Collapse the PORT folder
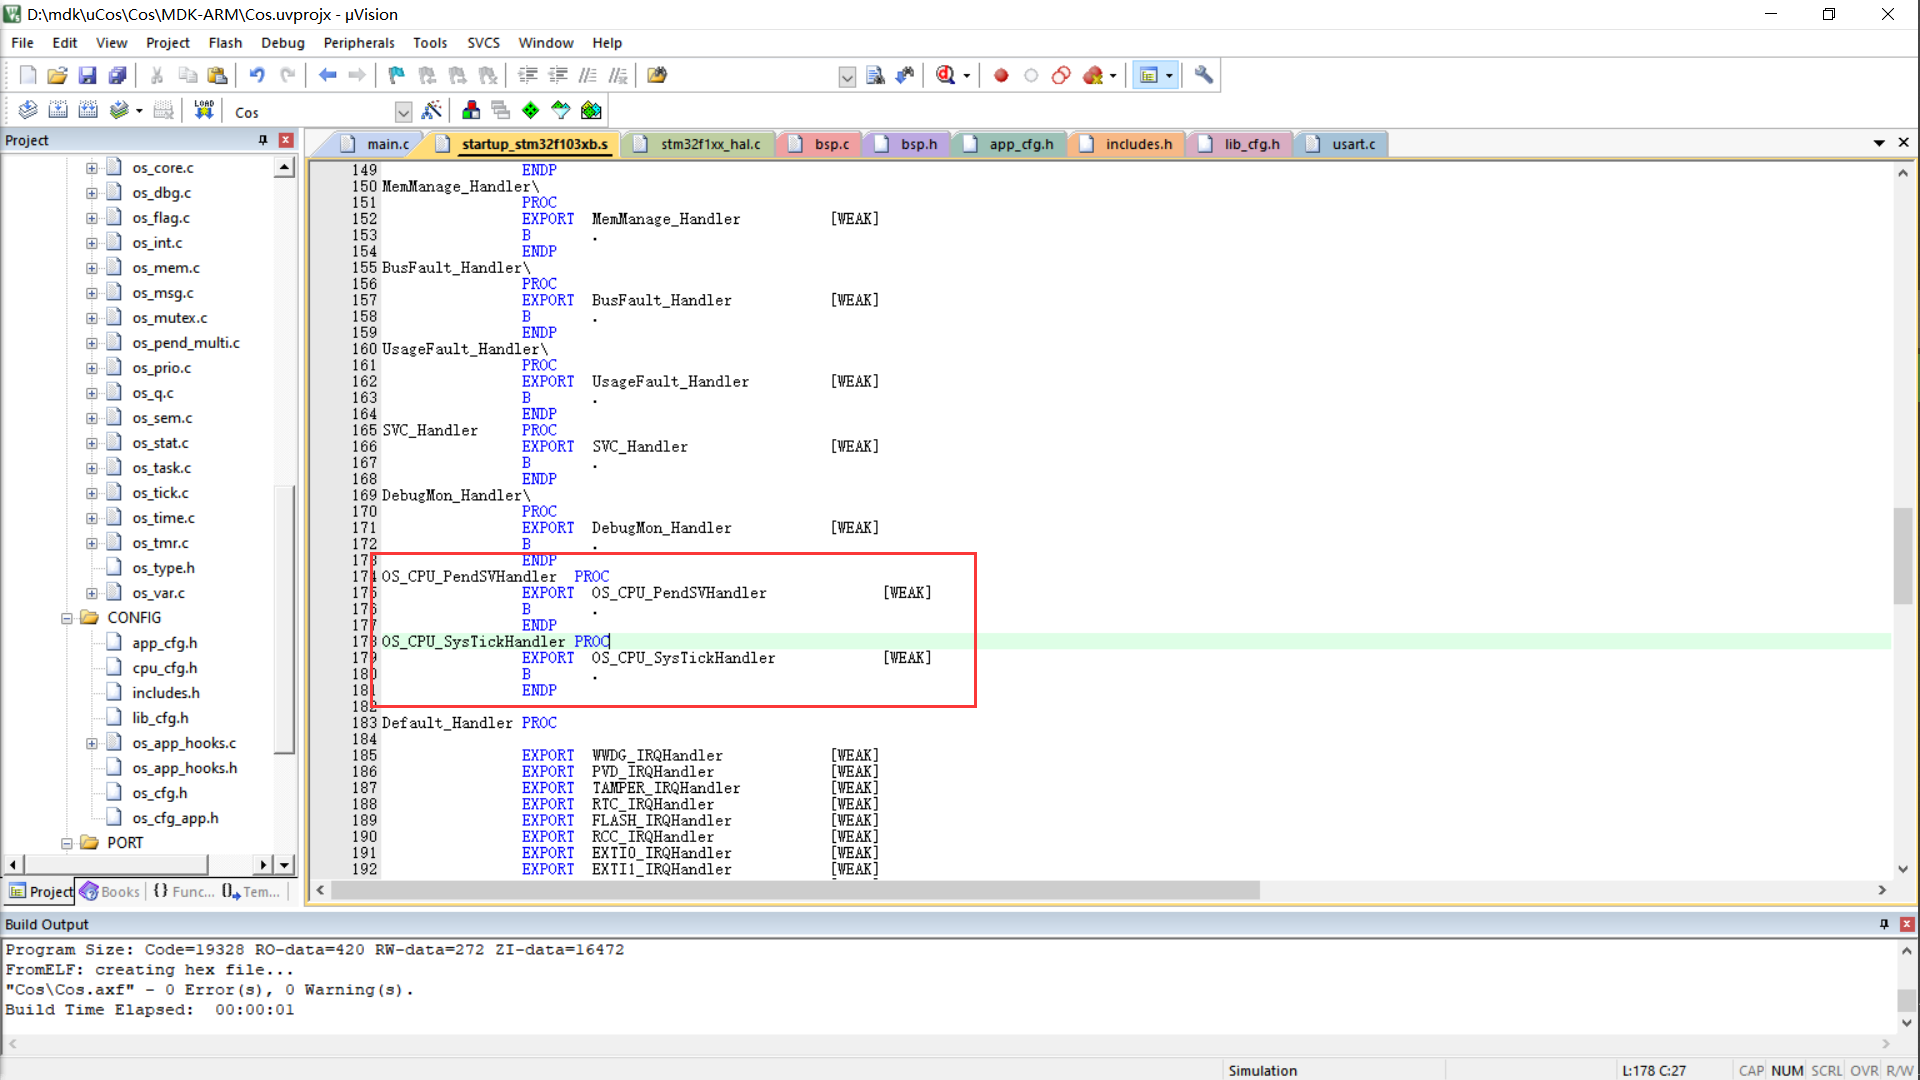The width and height of the screenshot is (1920, 1080). [x=66, y=843]
